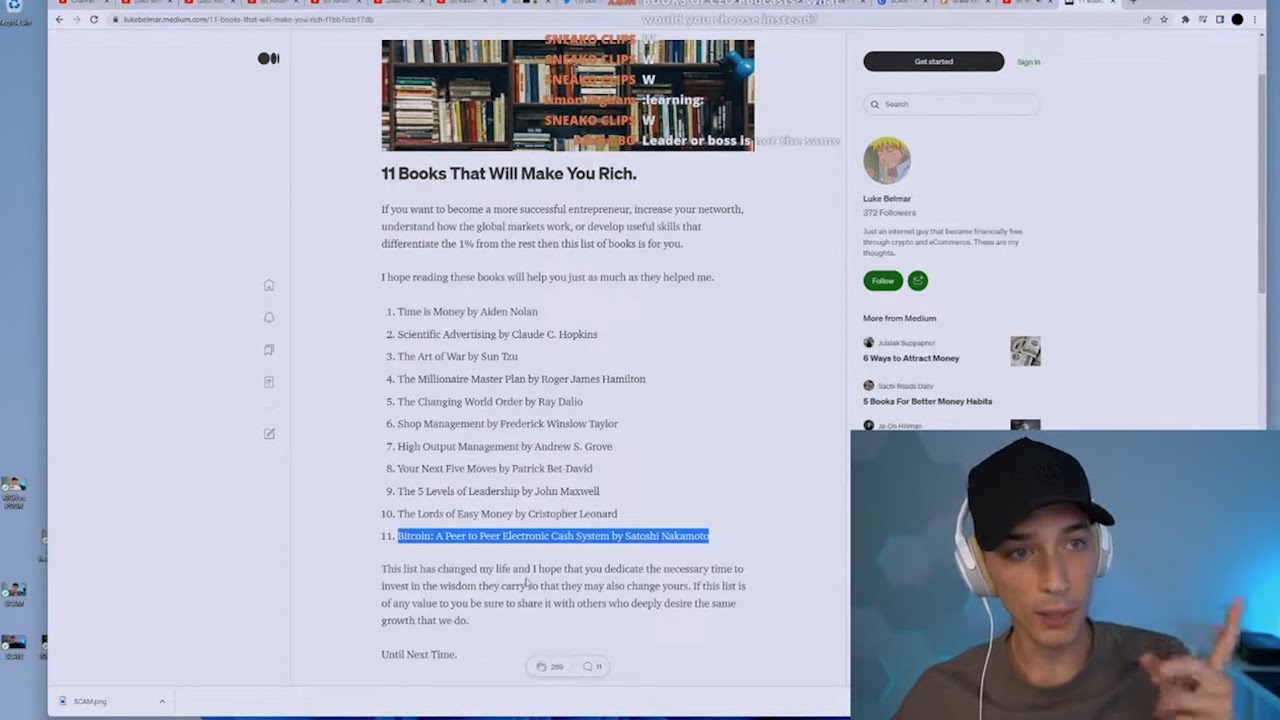
Task: Open the notifications bell in sidebar
Action: point(269,318)
